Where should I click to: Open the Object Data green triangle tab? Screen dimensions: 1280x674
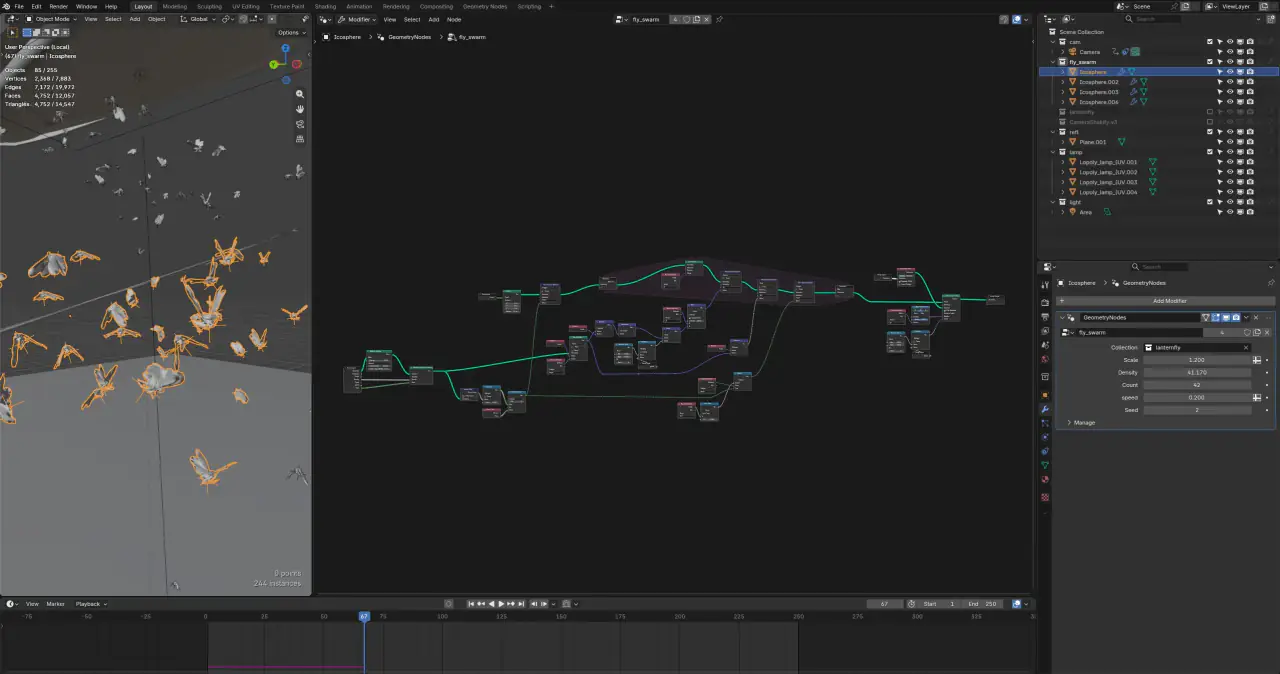coord(1045,466)
